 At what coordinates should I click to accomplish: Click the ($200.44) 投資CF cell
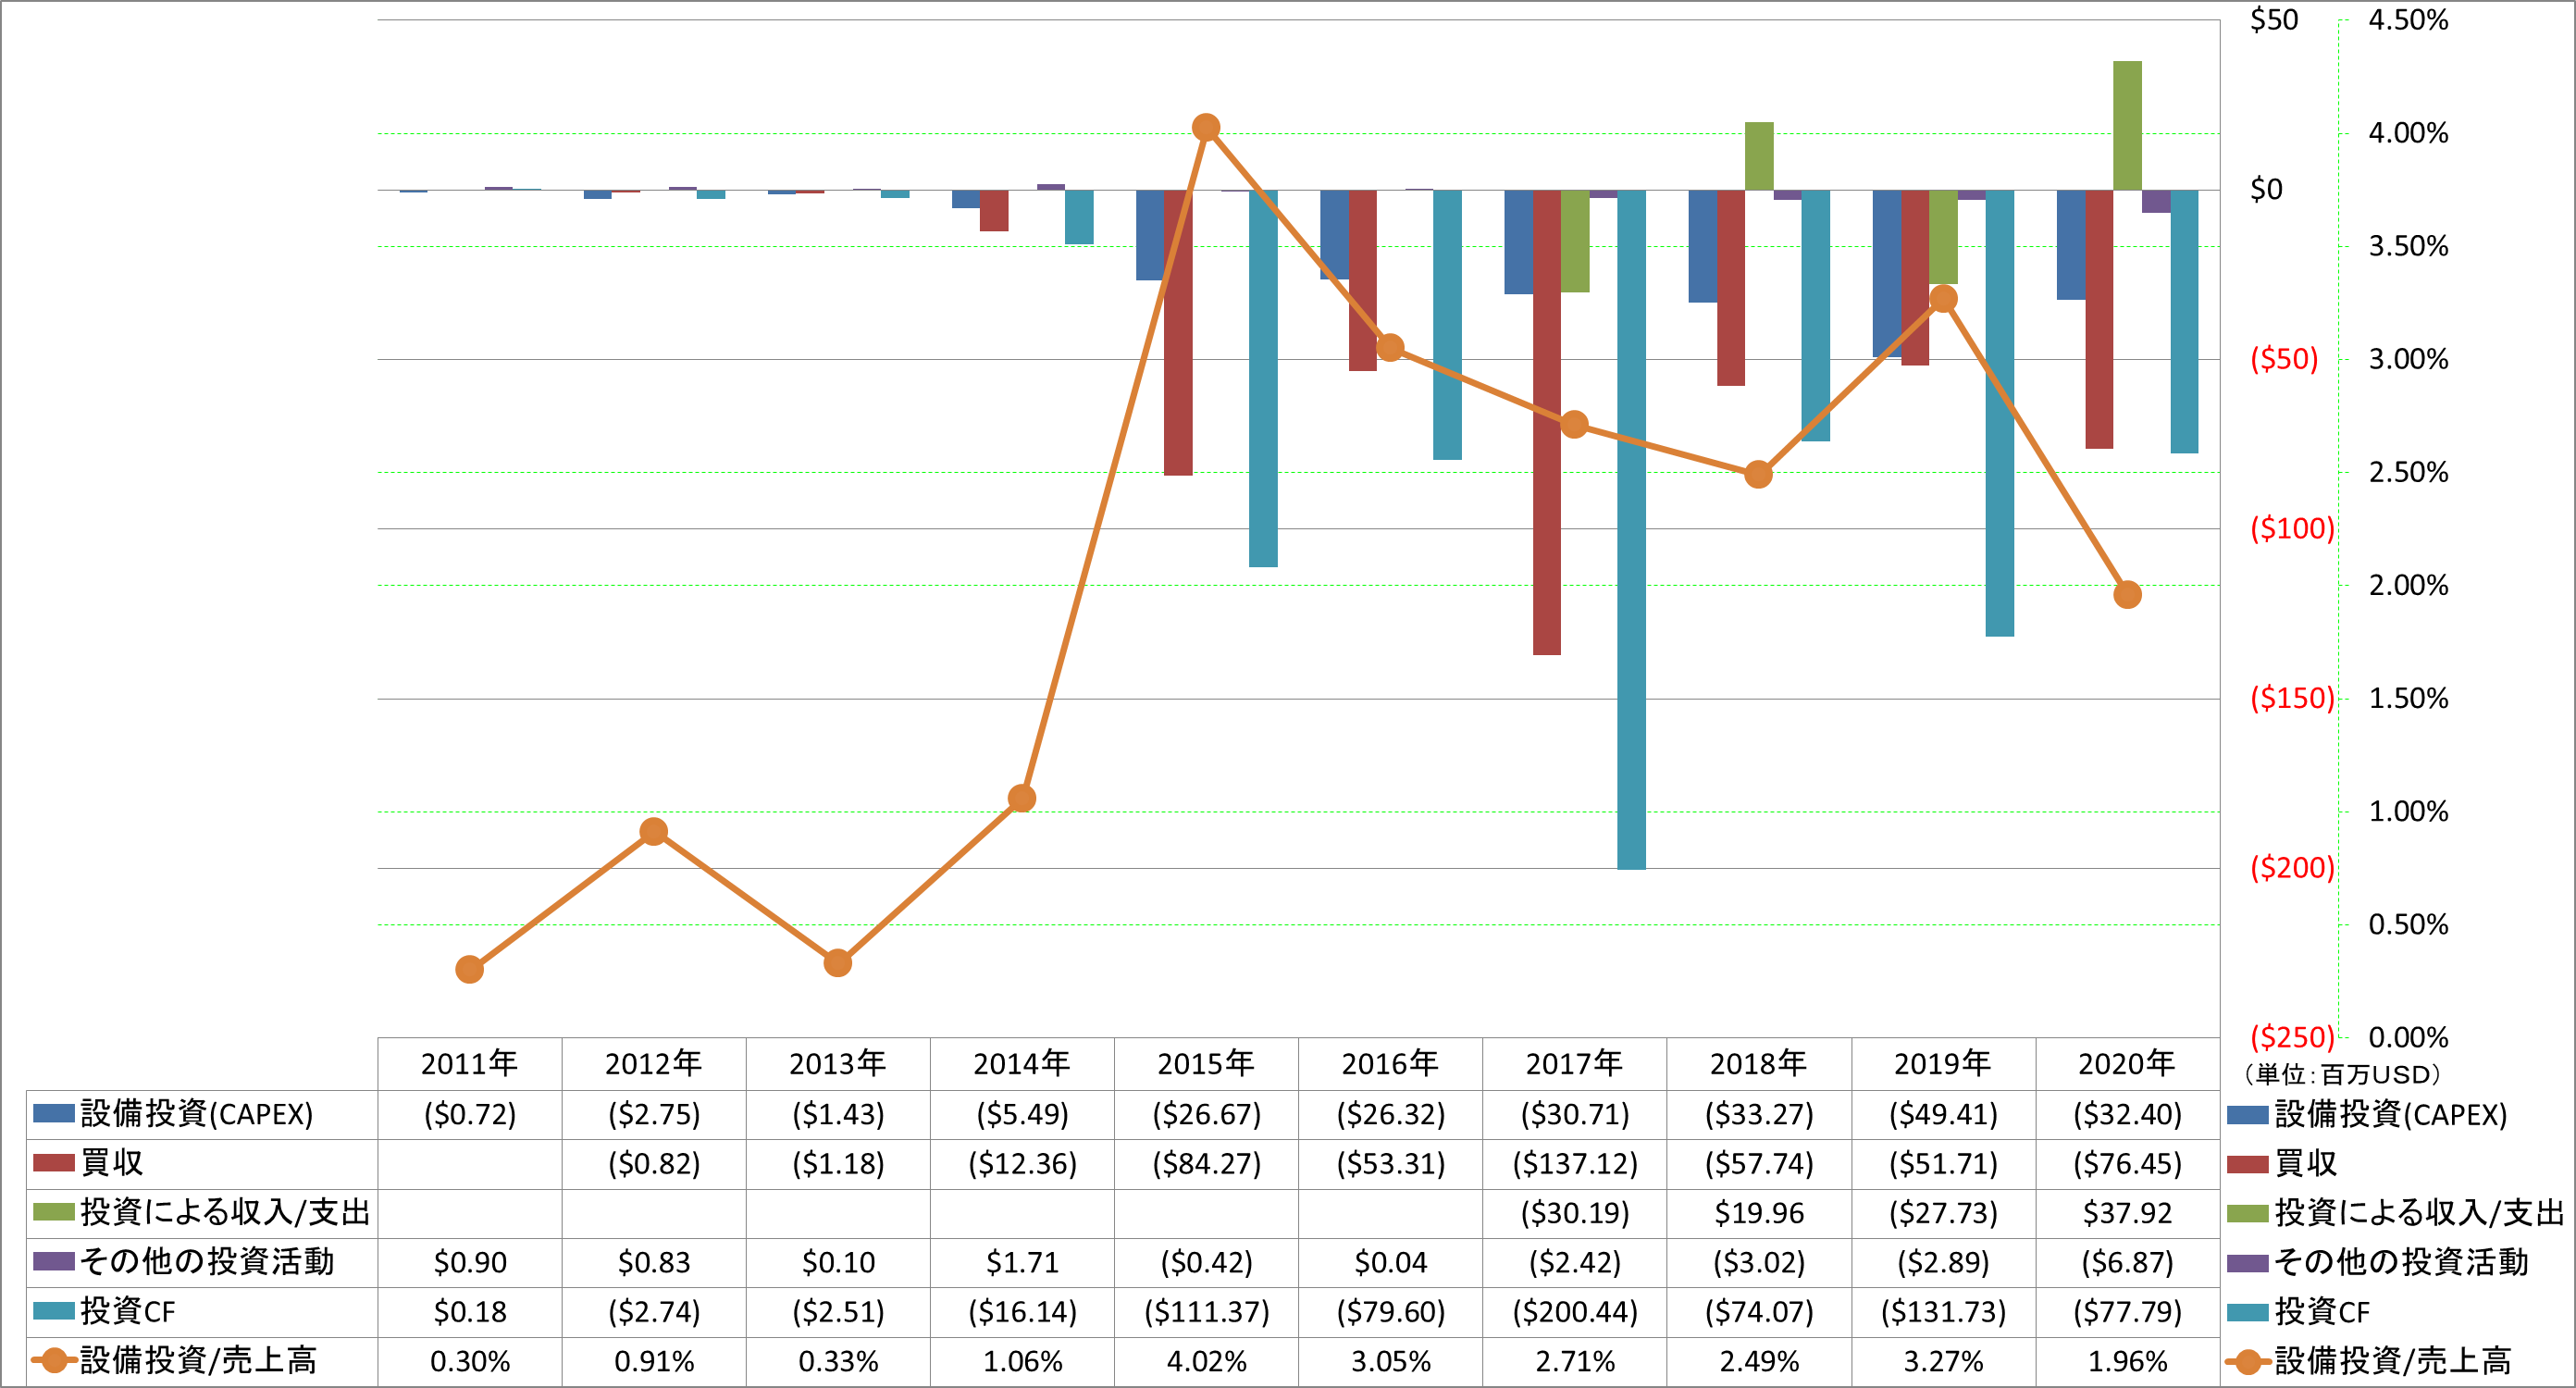1575,1311
